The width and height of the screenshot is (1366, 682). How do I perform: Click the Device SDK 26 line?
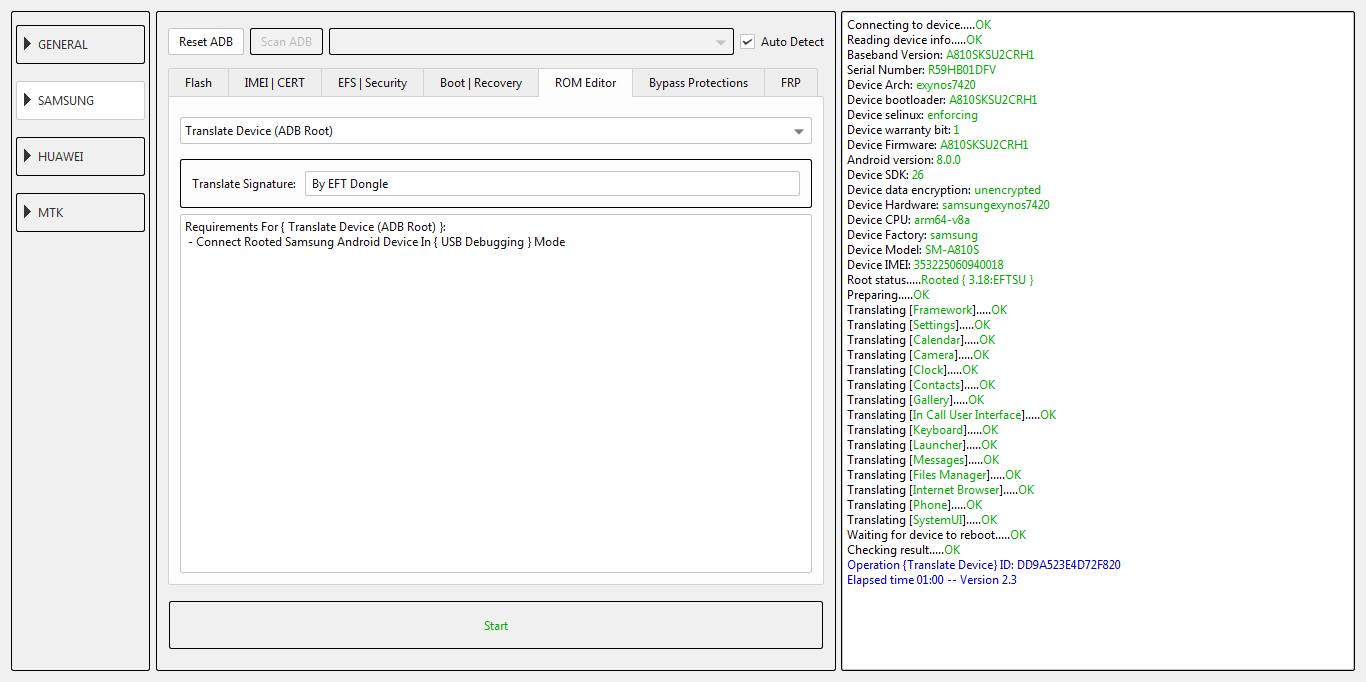click(x=885, y=175)
